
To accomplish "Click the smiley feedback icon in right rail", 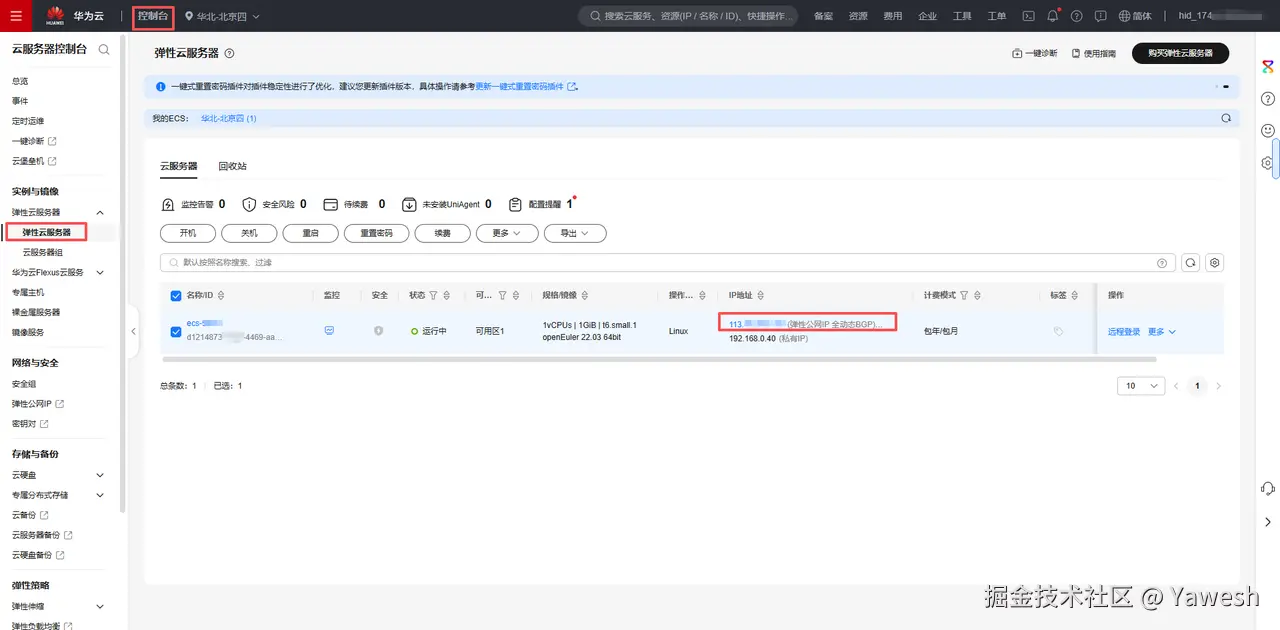I will (1267, 130).
